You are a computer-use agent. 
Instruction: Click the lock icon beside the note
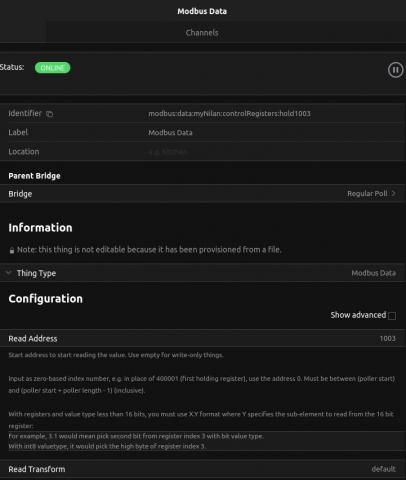click(12, 250)
